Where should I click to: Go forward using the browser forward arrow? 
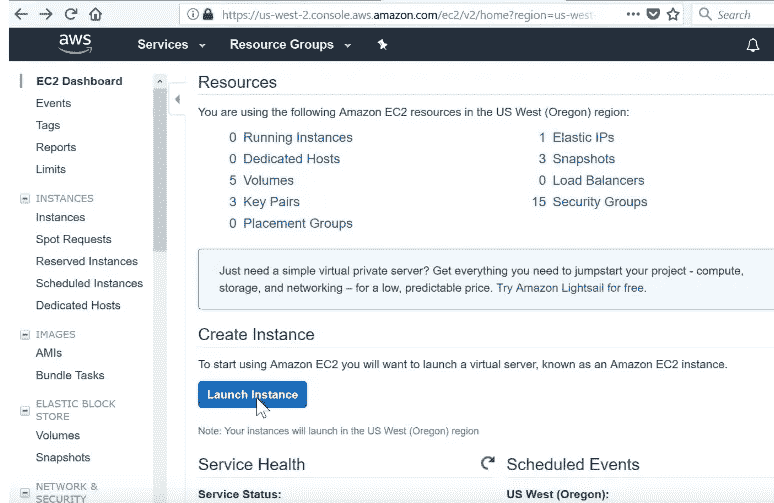tap(46, 14)
